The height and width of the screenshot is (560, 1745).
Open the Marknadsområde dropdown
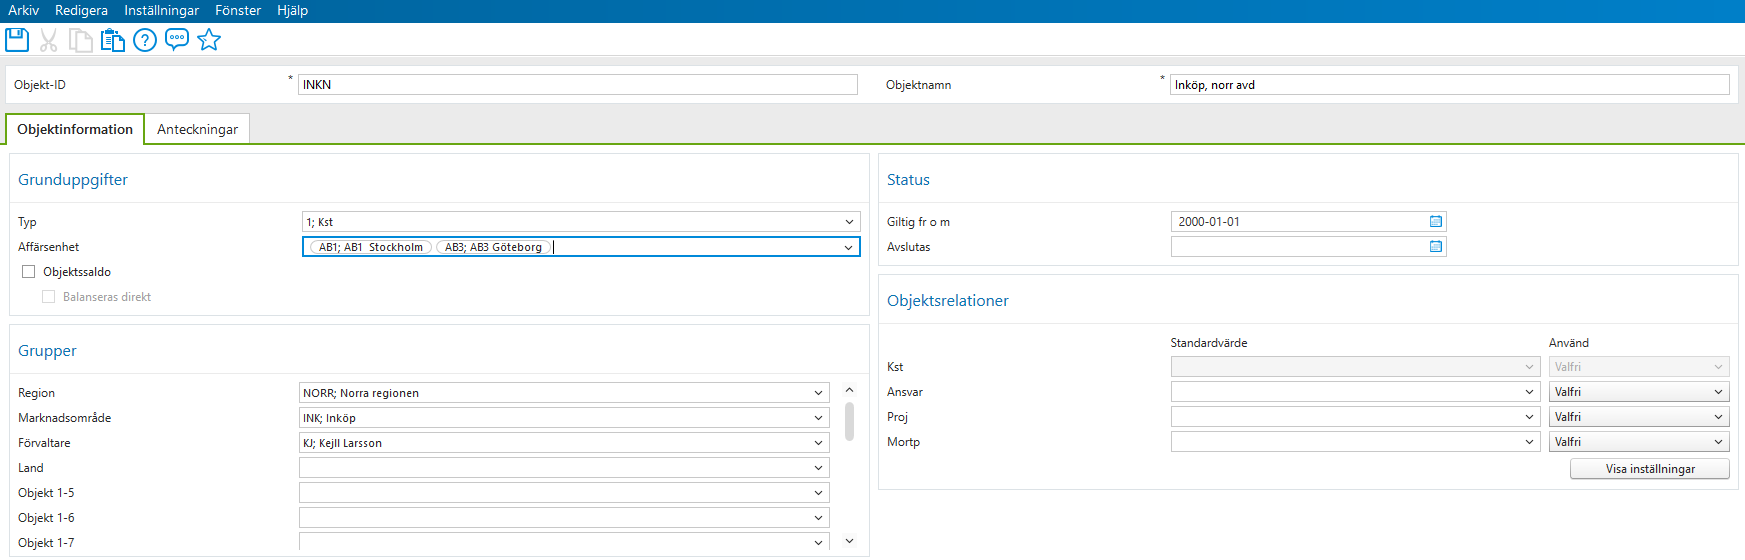818,418
